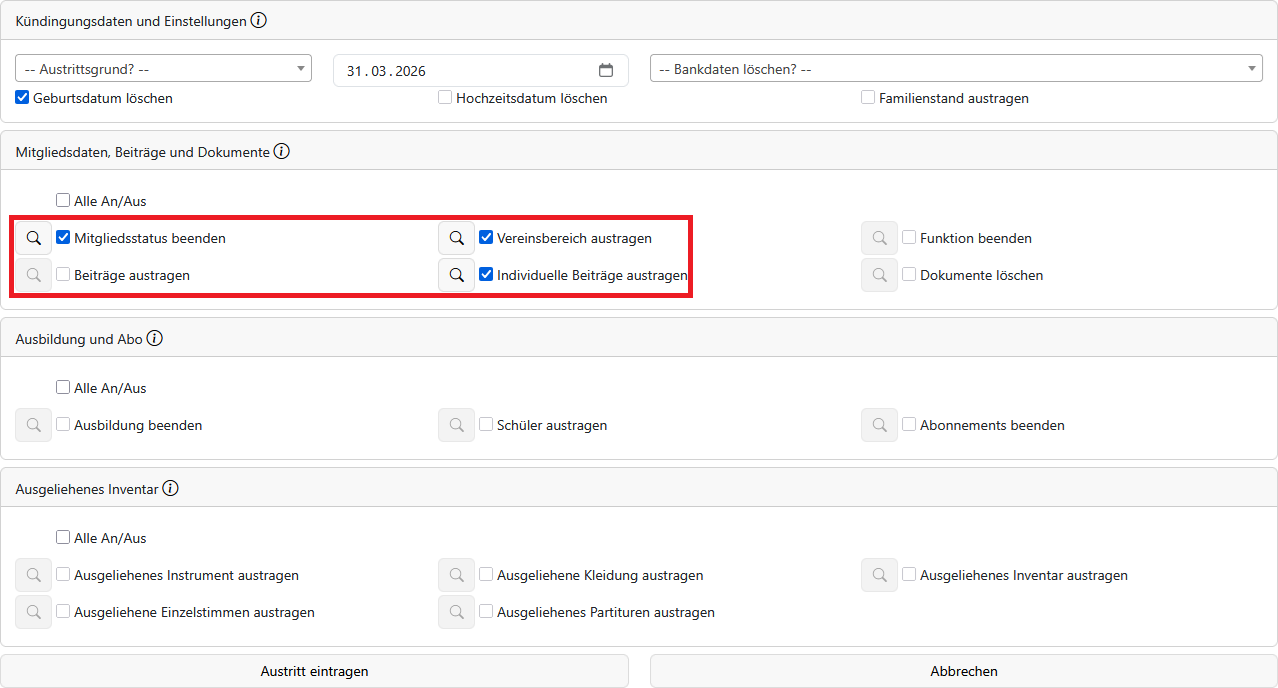This screenshot has width=1278, height=688.
Task: Click info icon next to Ausbildung und Abo
Action: (x=154, y=339)
